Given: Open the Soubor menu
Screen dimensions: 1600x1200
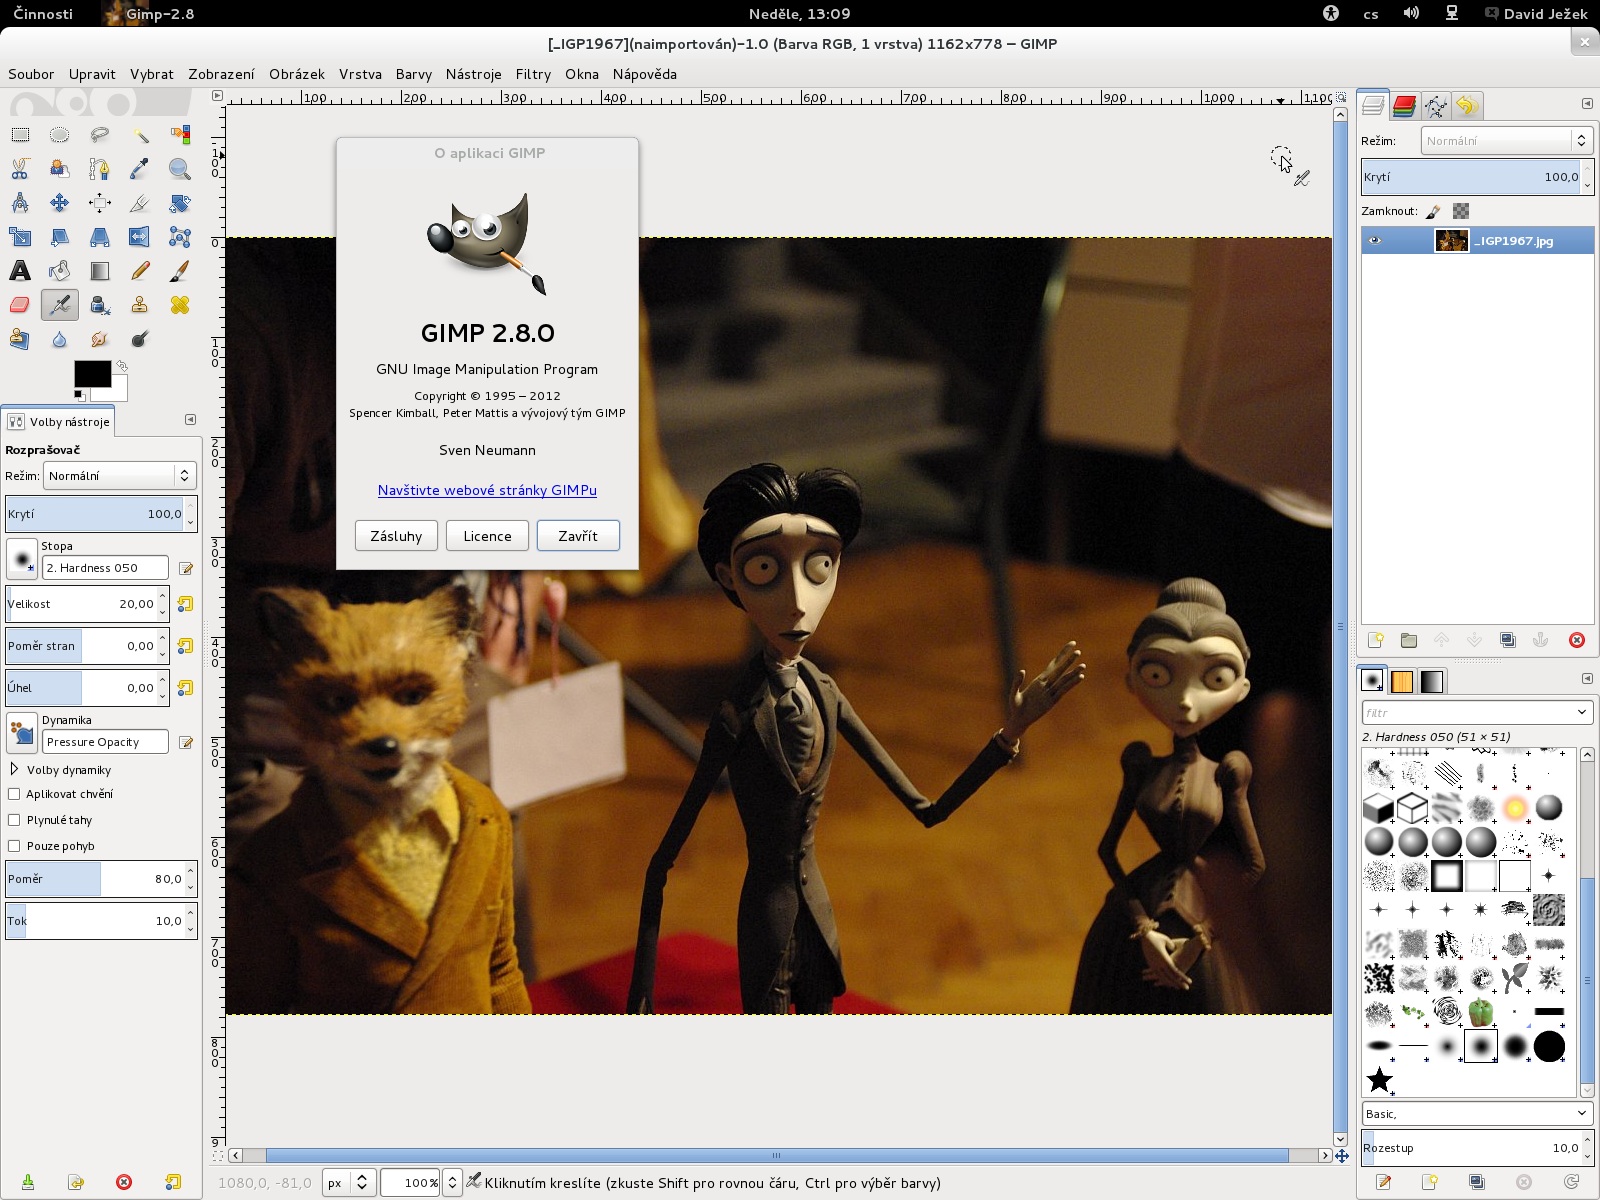Looking at the screenshot, I should click(31, 74).
